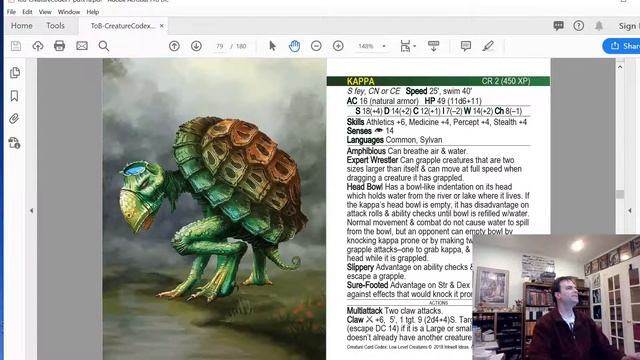Image resolution: width=640 pixels, height=360 pixels.
Task: Click the vertical scrollbar thumb
Action: pos(620,194)
